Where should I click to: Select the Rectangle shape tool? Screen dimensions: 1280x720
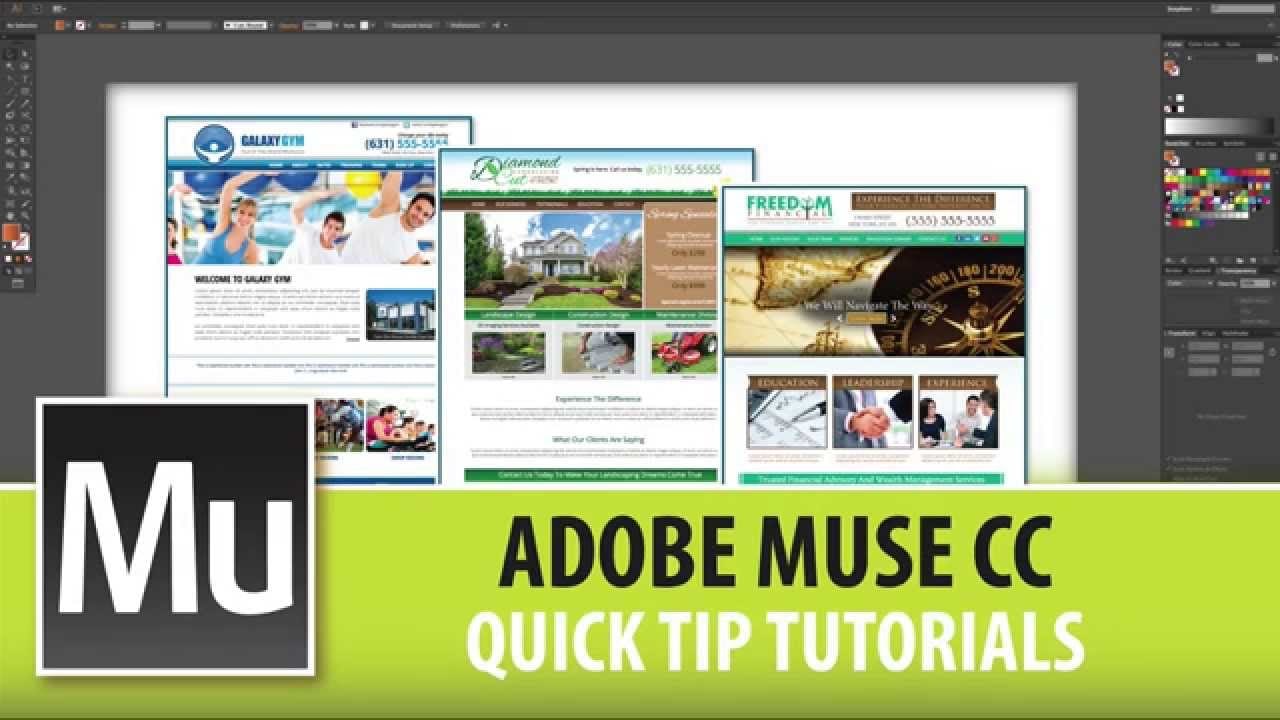(24, 91)
